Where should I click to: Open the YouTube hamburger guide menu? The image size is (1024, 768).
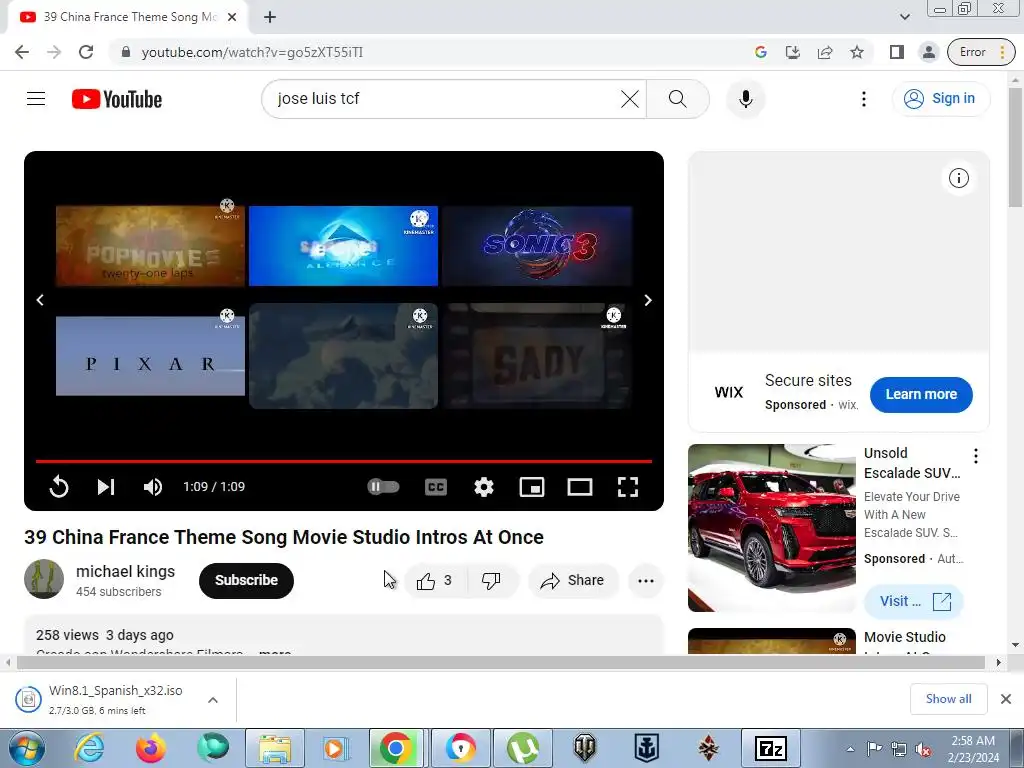pyautogui.click(x=36, y=99)
